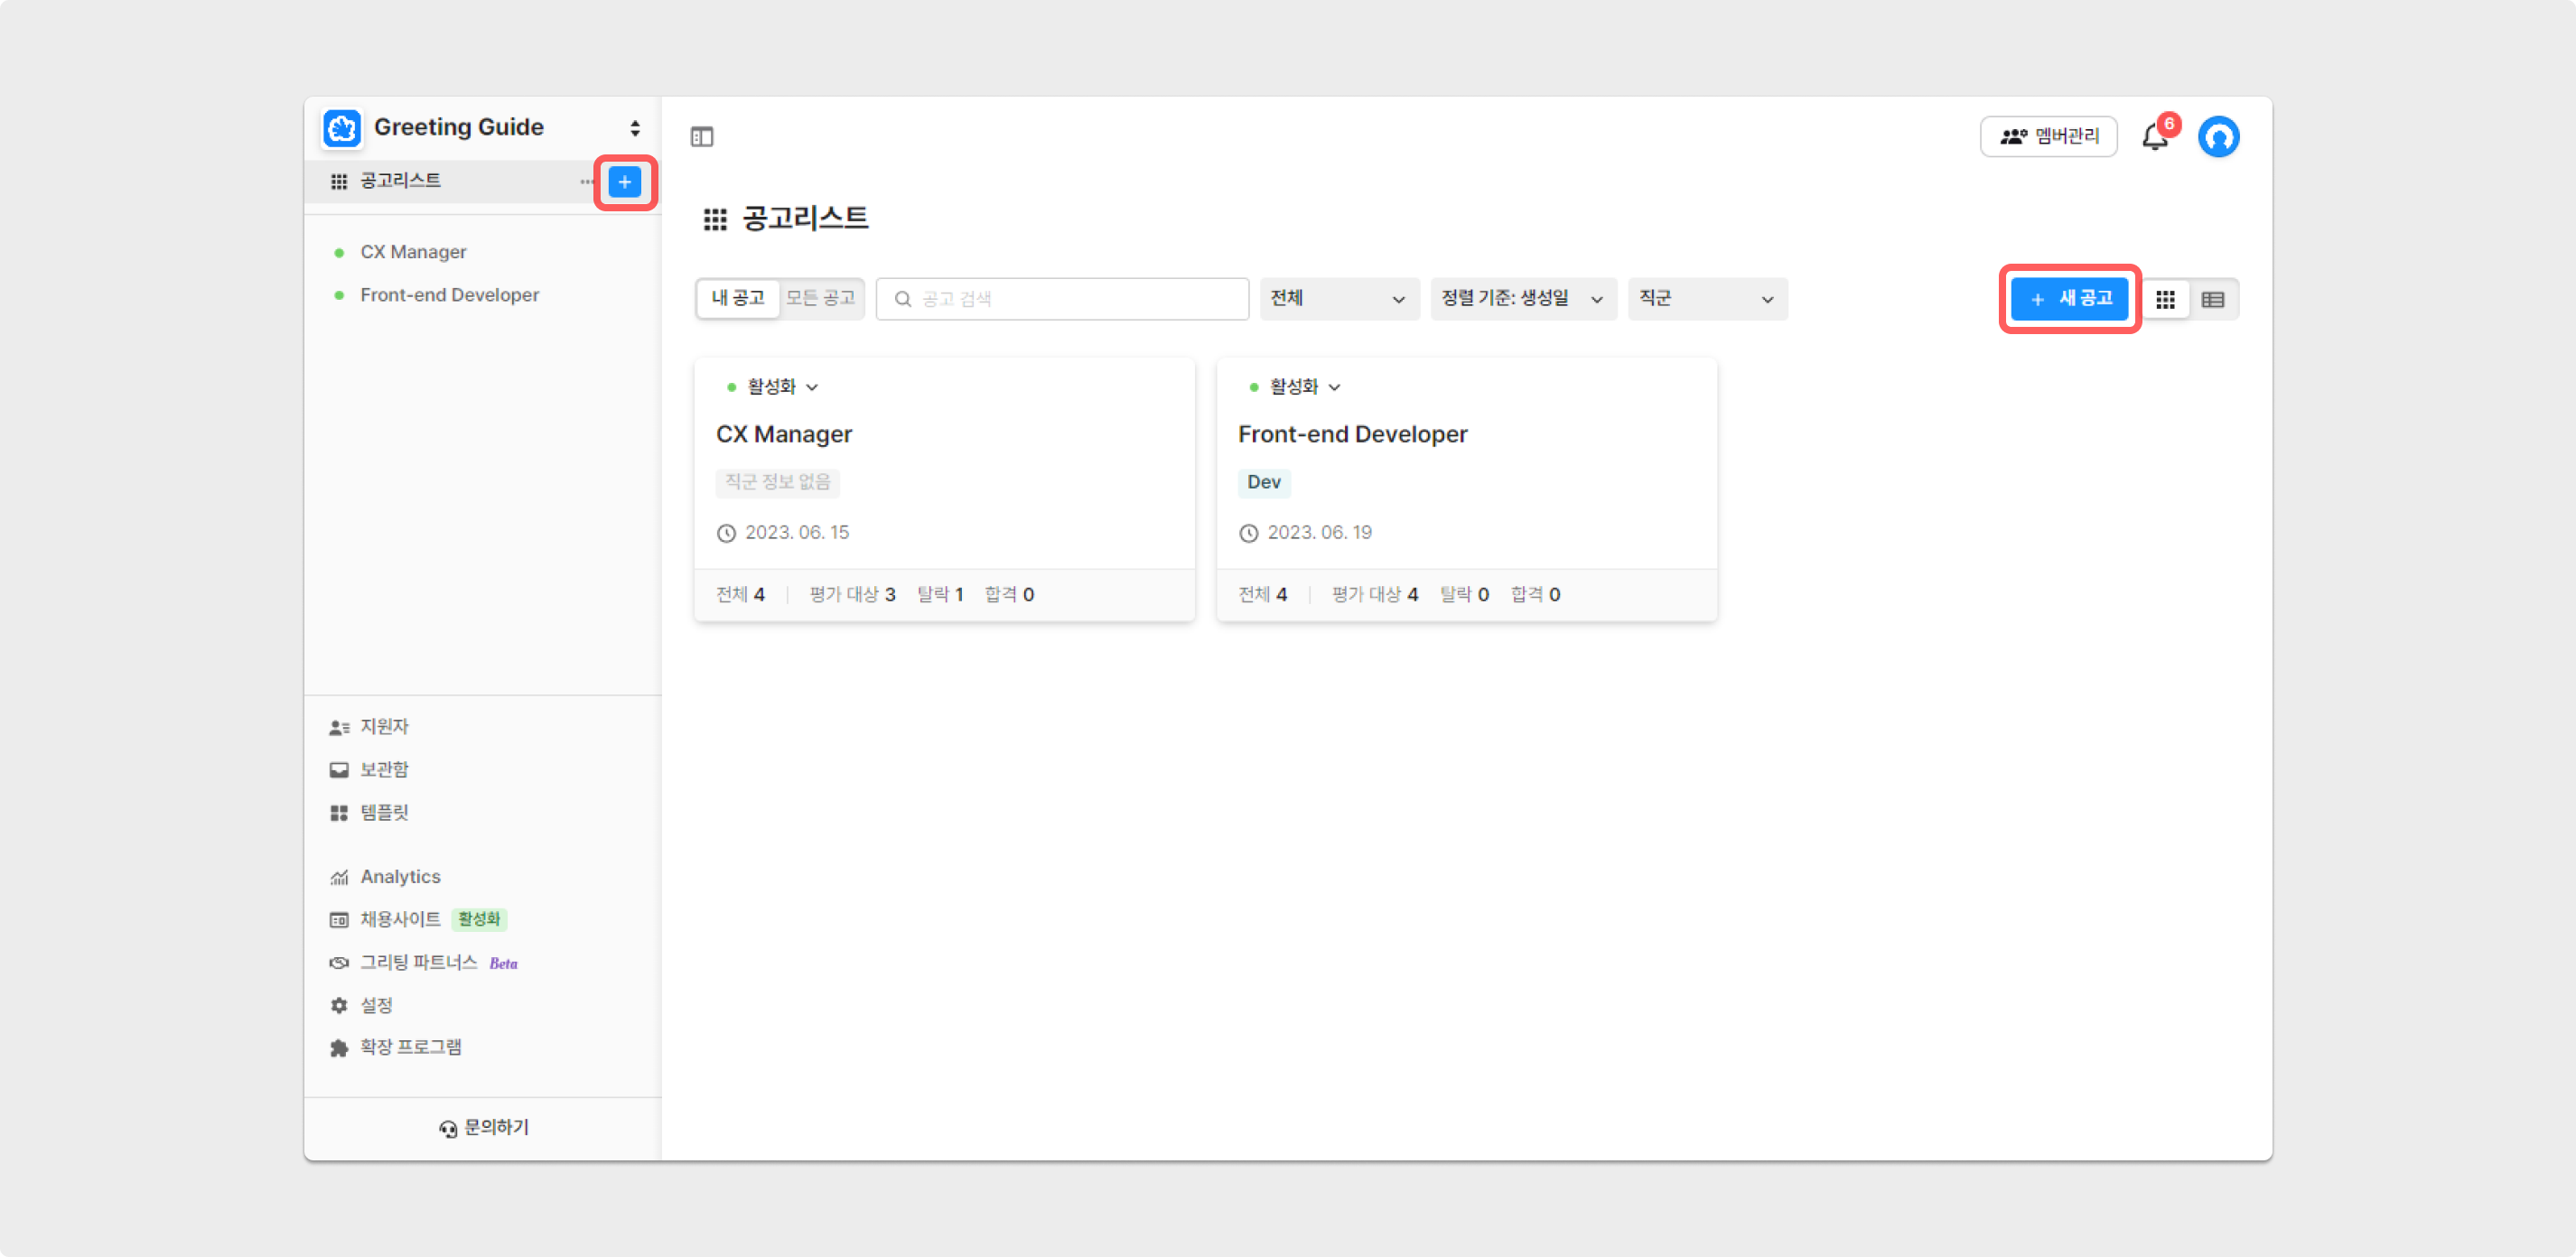Select the 모든 공고 filter toggle
This screenshot has height=1257, width=2576.
pos(820,298)
